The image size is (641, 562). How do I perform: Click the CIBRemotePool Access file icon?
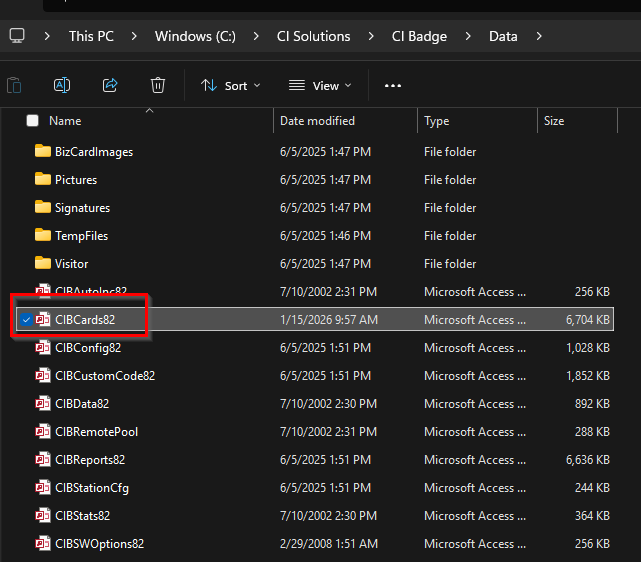tap(43, 431)
